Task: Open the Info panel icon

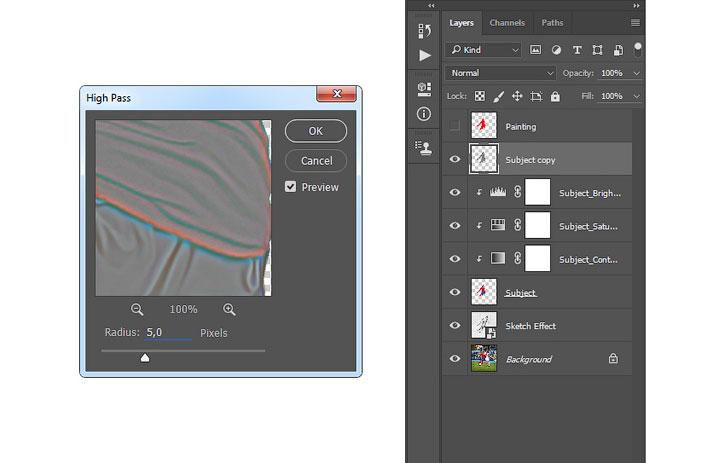Action: click(x=424, y=114)
